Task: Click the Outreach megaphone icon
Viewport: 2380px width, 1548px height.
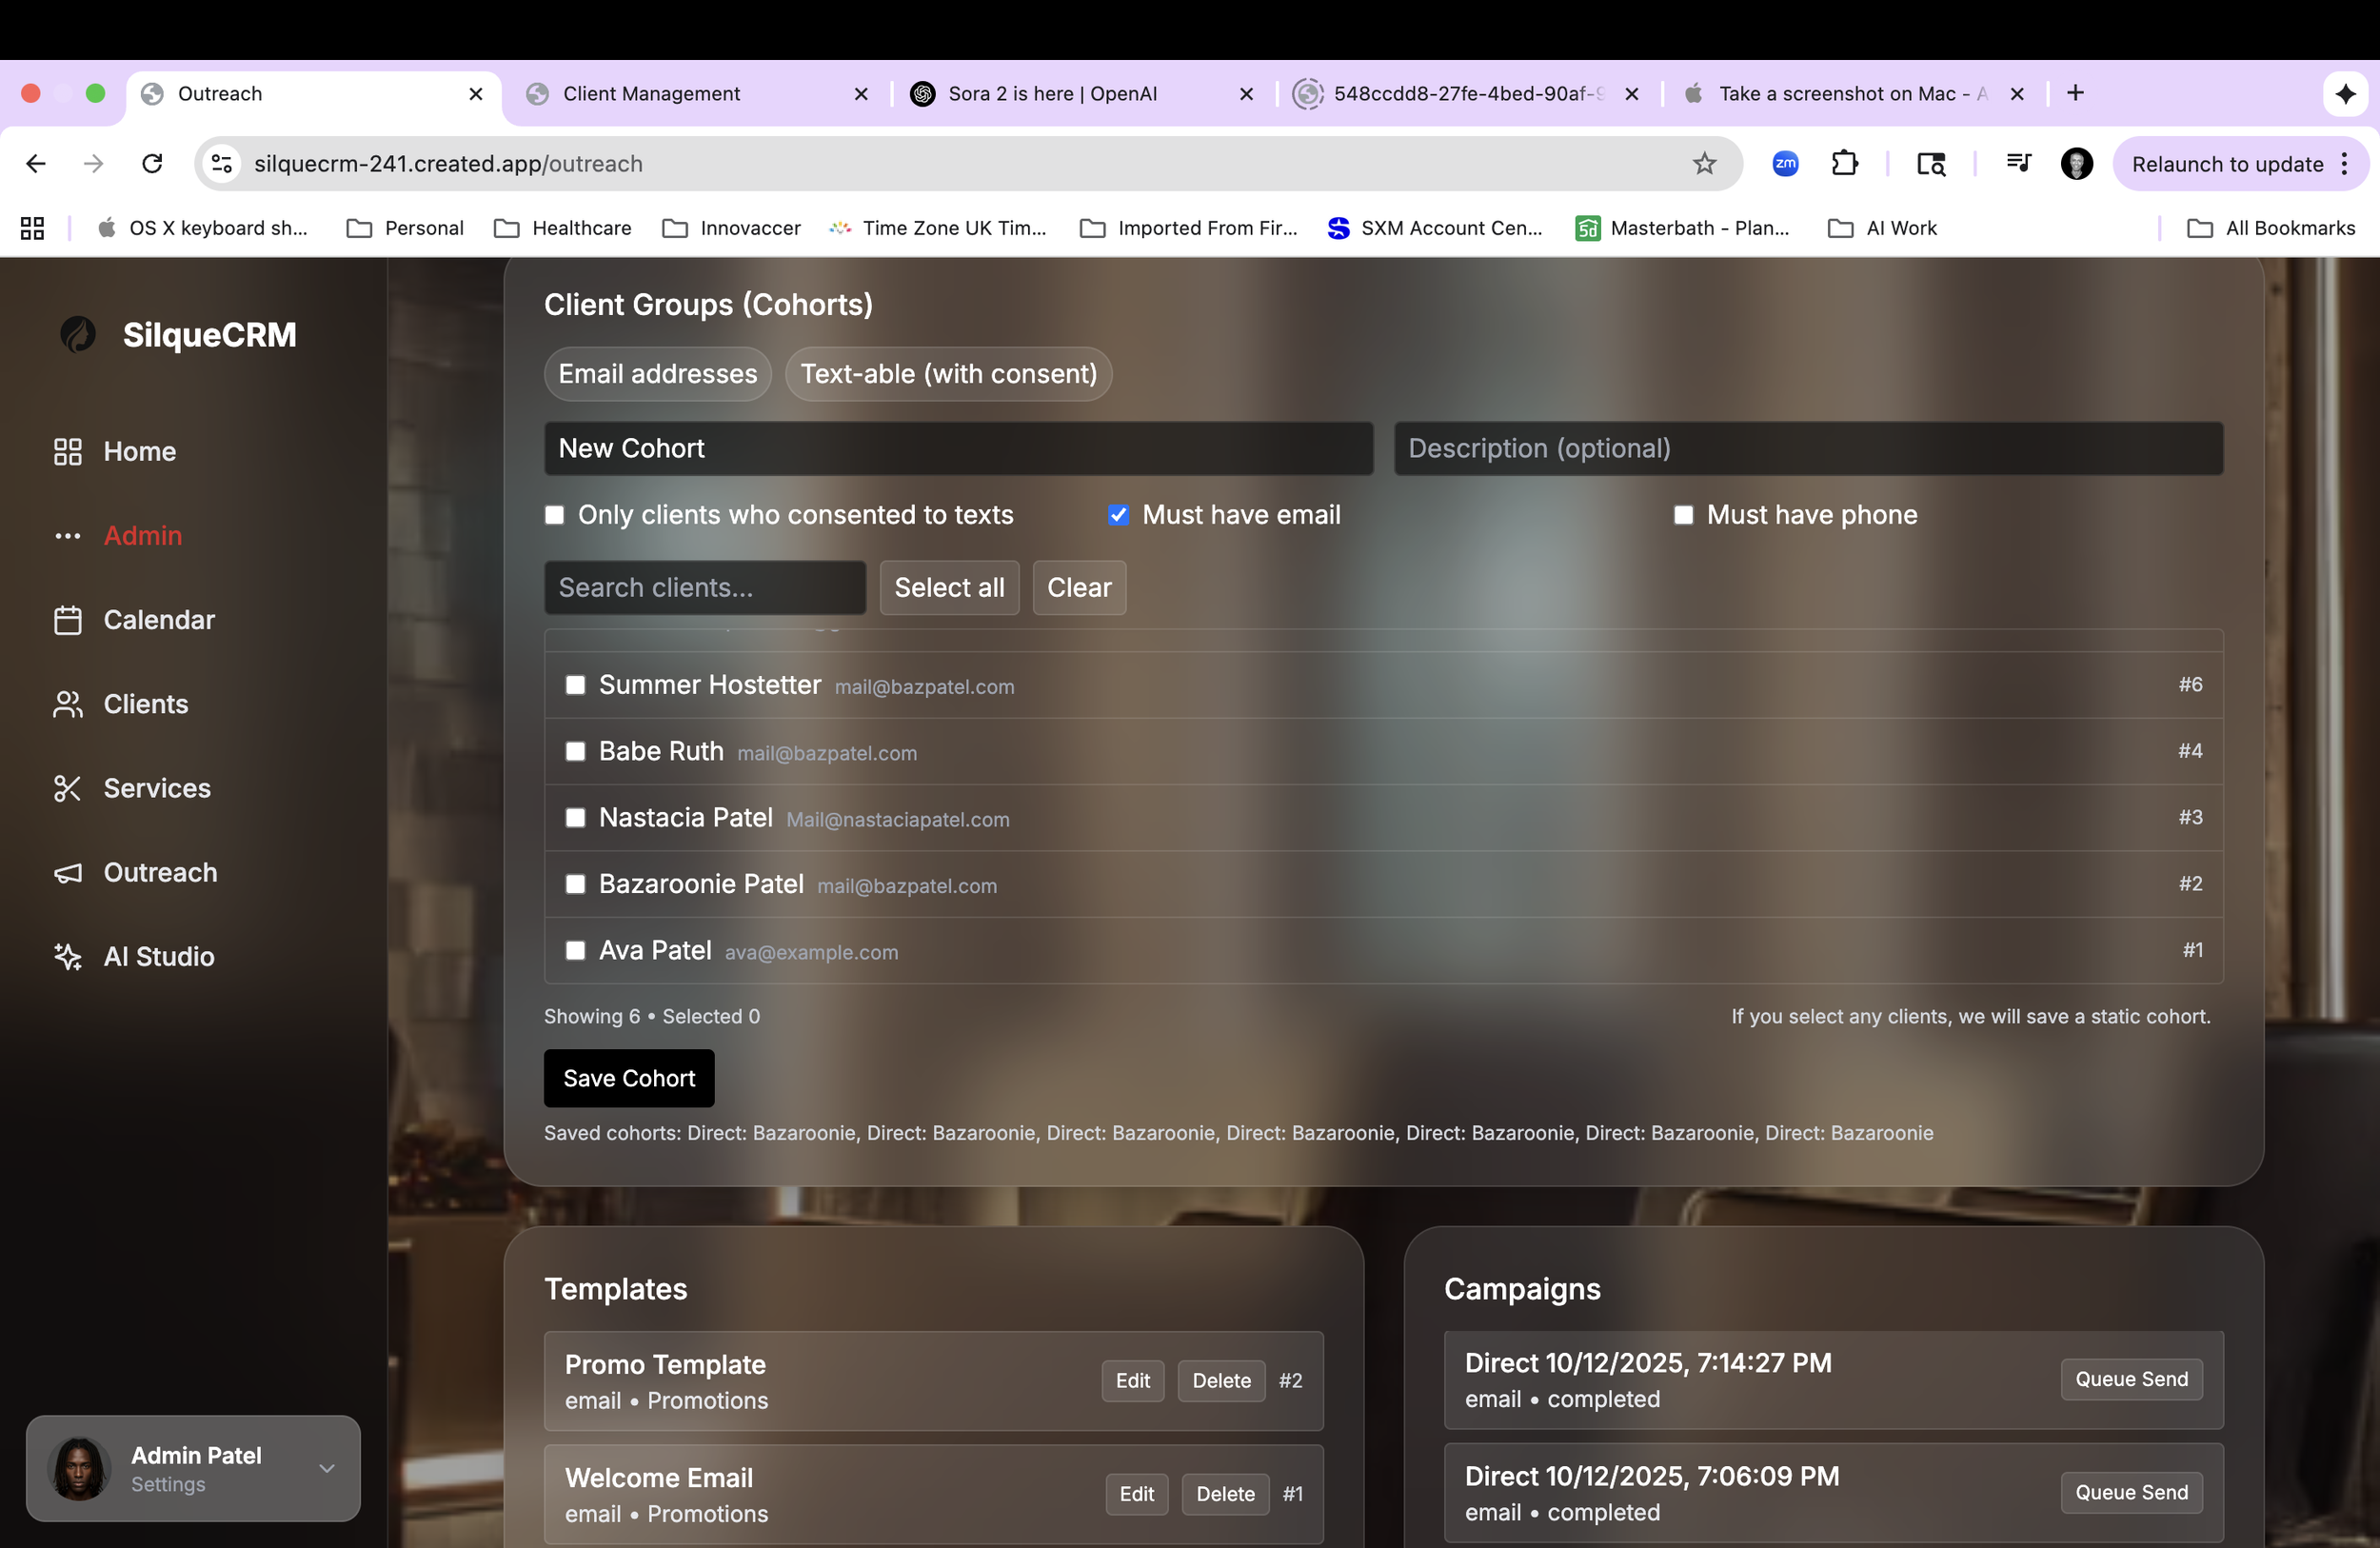Action: 67,873
